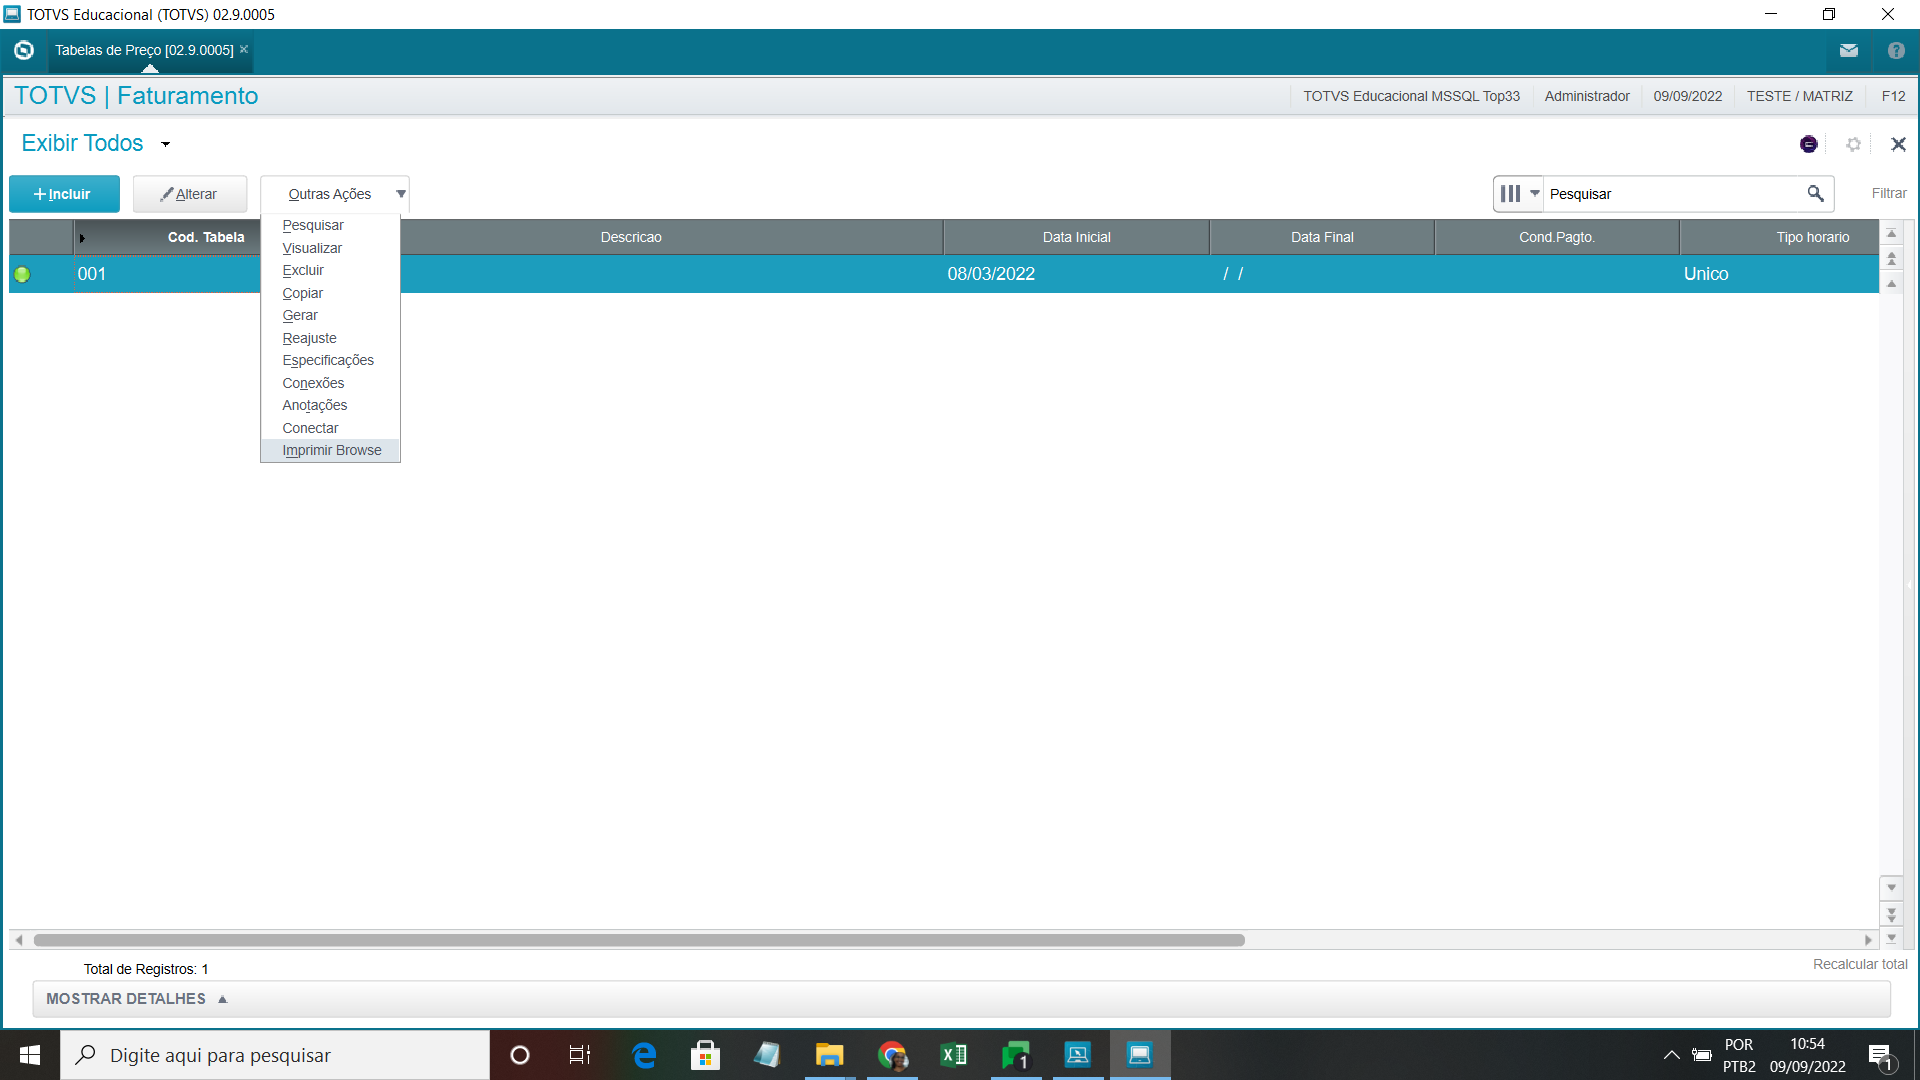Click the green status circle on row 001
Screen dimensions: 1920x1080
pyautogui.click(x=22, y=274)
